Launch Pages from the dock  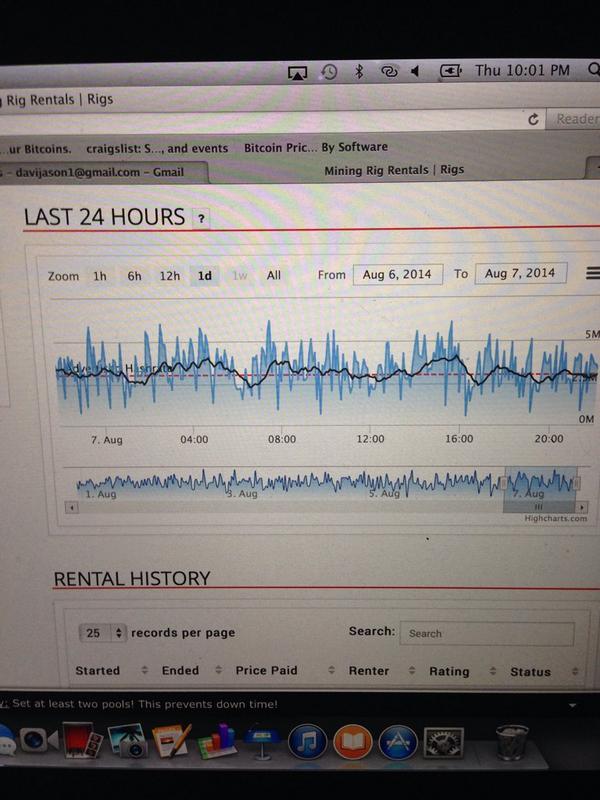[x=171, y=741]
